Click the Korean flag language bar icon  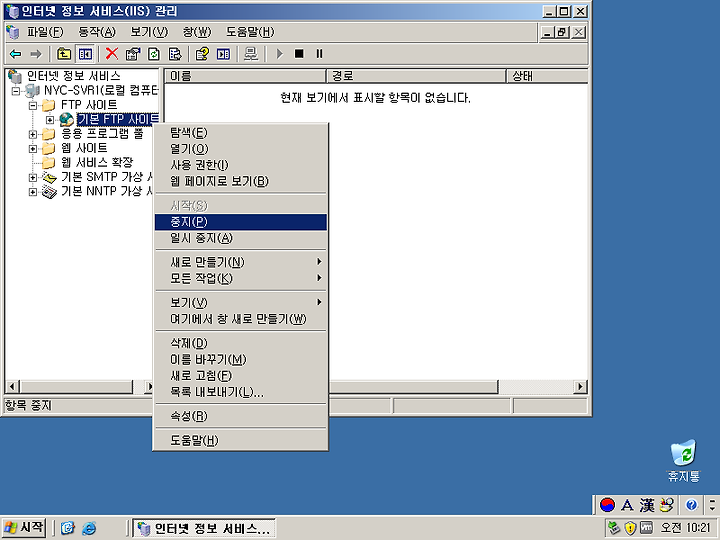point(607,505)
